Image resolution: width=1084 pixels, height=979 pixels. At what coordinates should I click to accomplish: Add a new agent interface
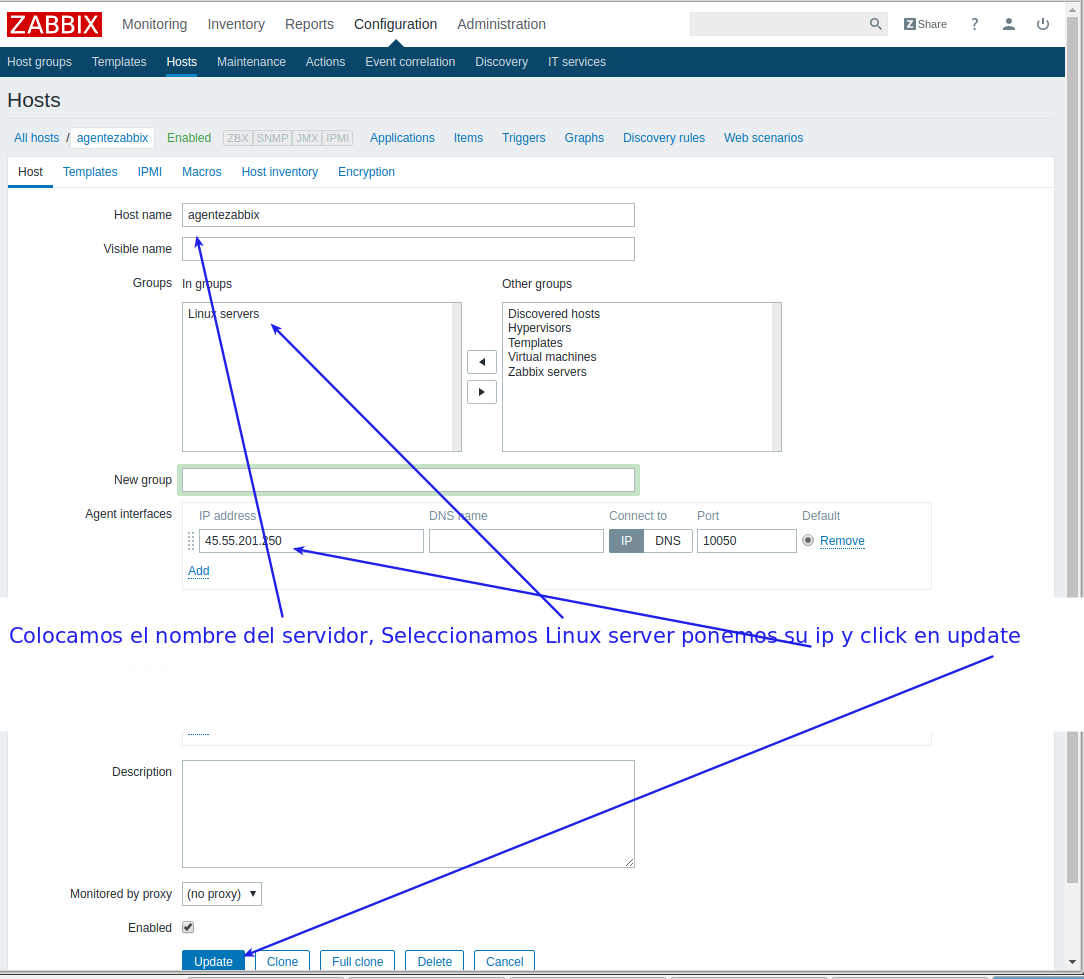[198, 570]
